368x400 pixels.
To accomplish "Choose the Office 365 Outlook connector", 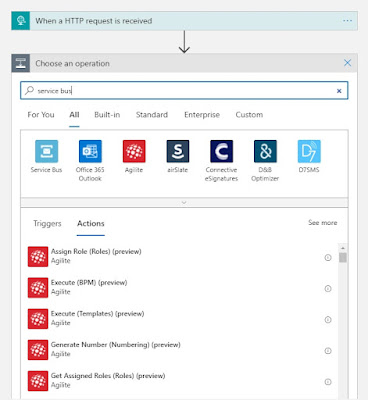I will pyautogui.click(x=90, y=151).
